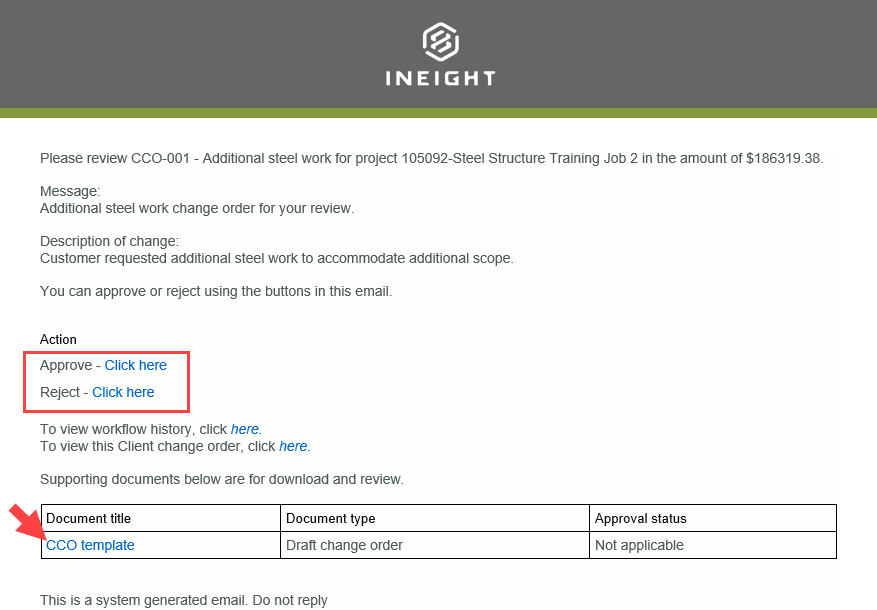
Task: Click the red box around Approve and Reject
Action: coord(106,381)
